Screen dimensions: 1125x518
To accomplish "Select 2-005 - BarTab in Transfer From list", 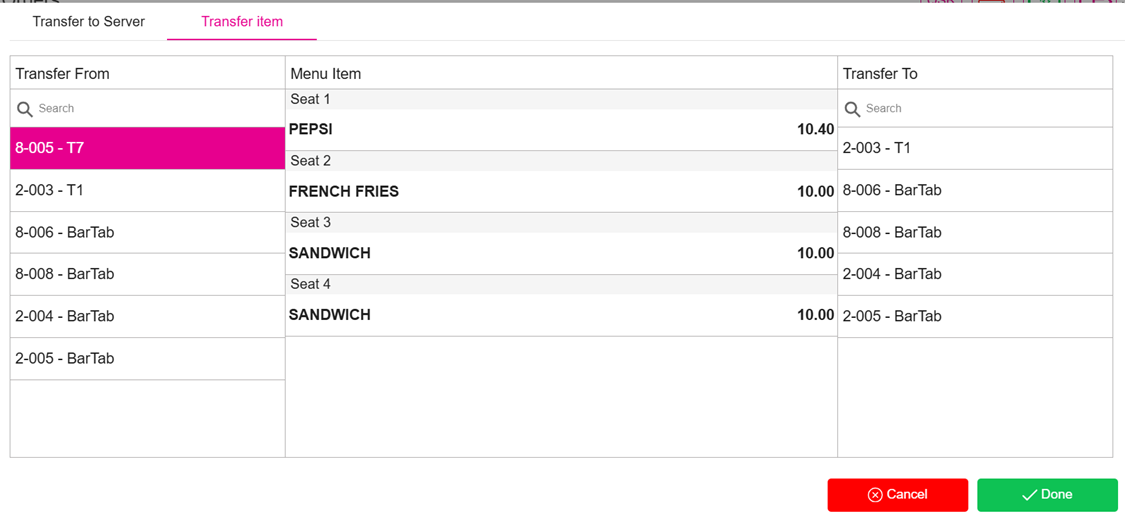I will click(147, 358).
